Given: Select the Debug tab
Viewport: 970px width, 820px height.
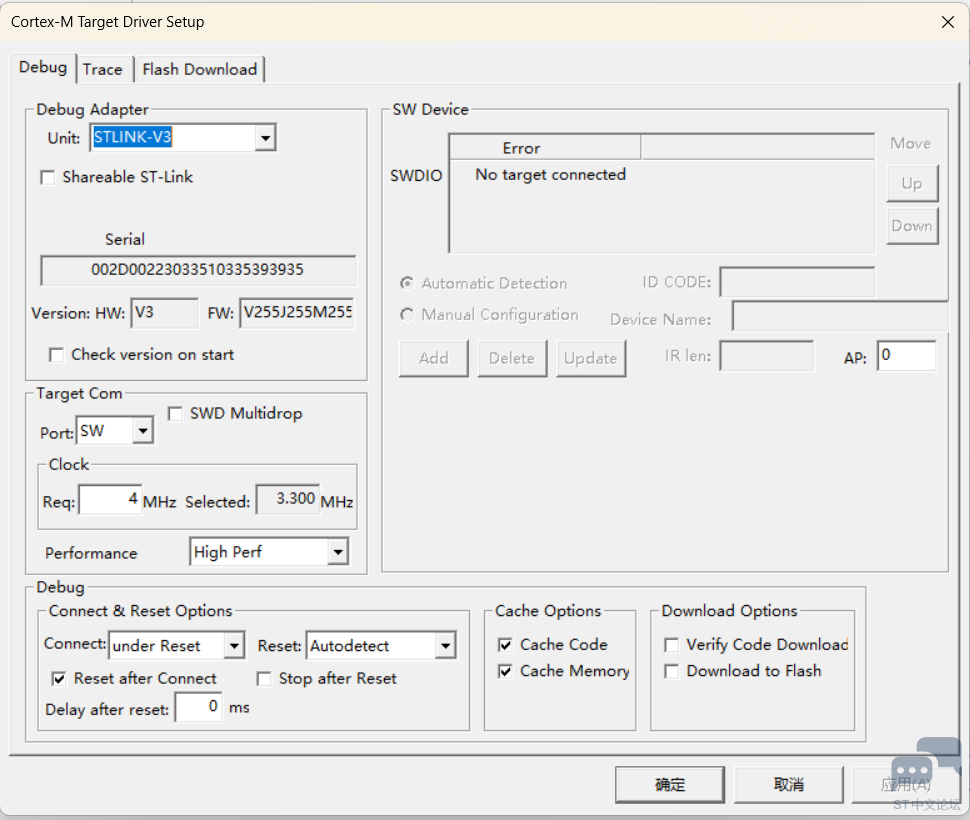Looking at the screenshot, I should [43, 67].
